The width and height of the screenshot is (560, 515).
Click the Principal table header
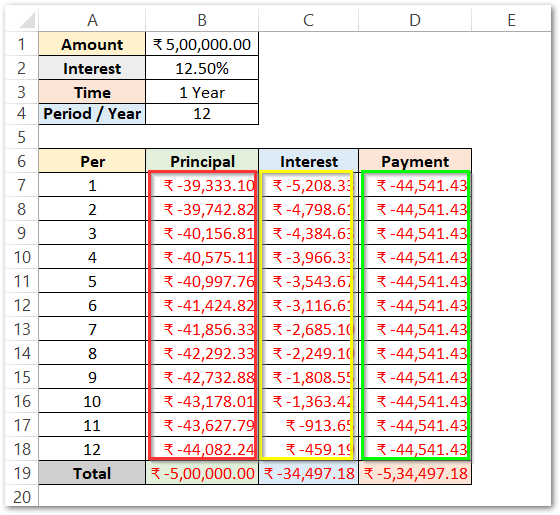[202, 161]
